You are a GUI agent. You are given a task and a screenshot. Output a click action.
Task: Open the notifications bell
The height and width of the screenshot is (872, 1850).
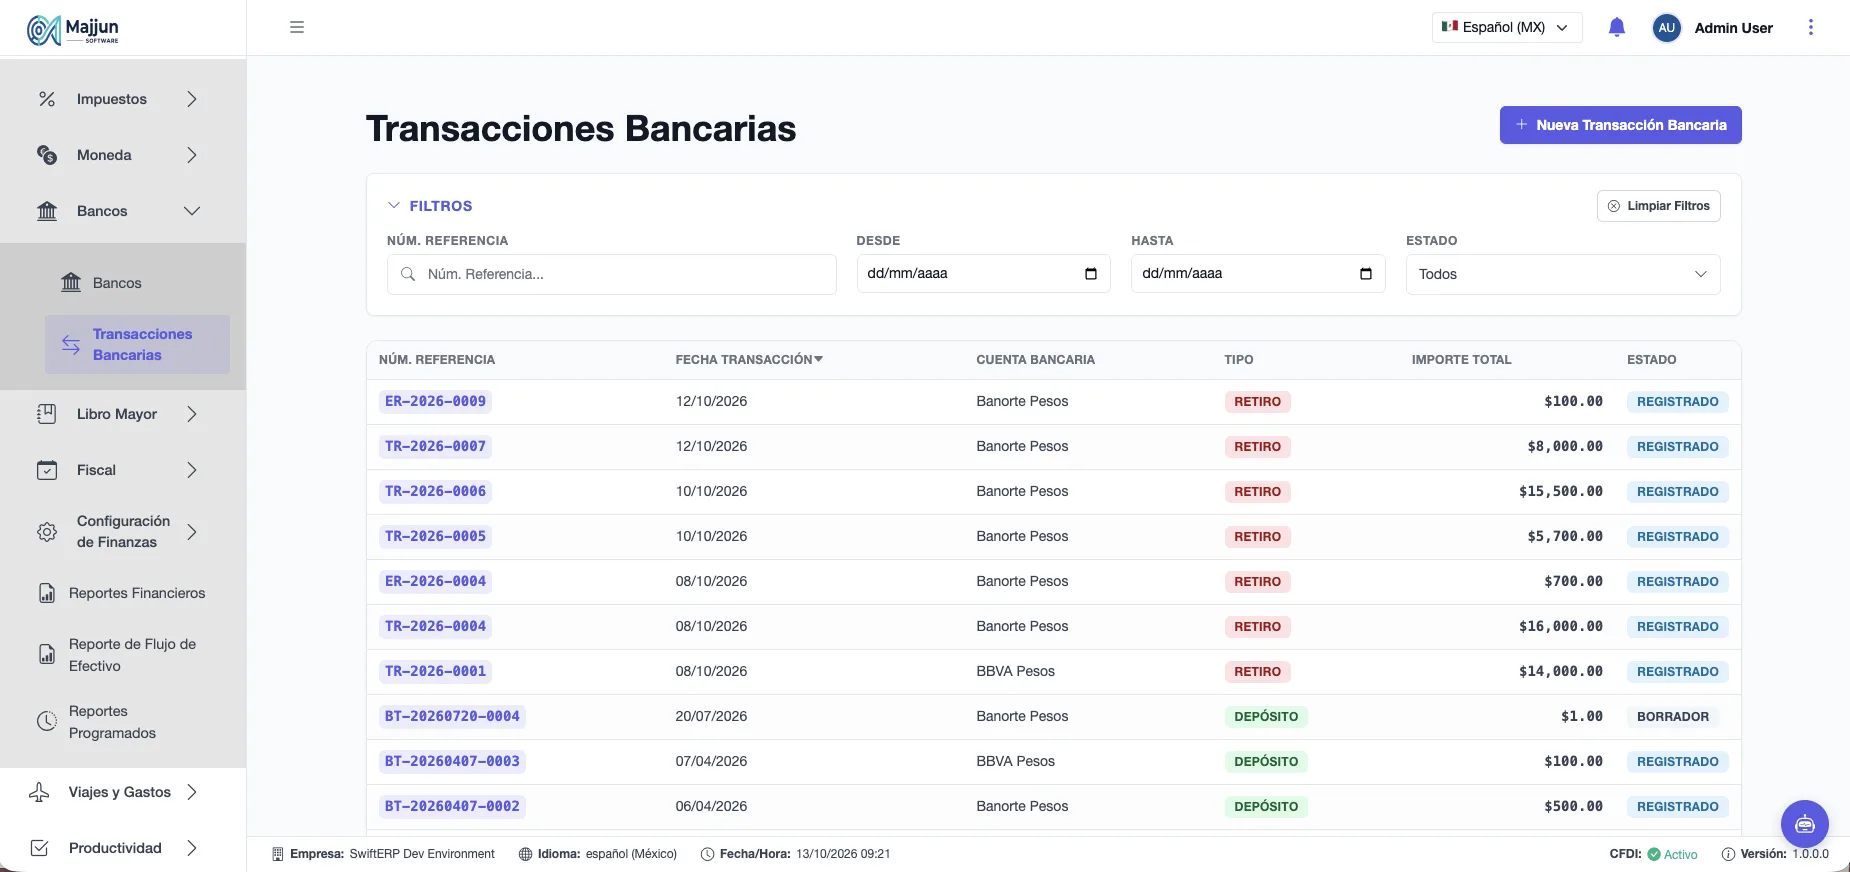coord(1617,27)
